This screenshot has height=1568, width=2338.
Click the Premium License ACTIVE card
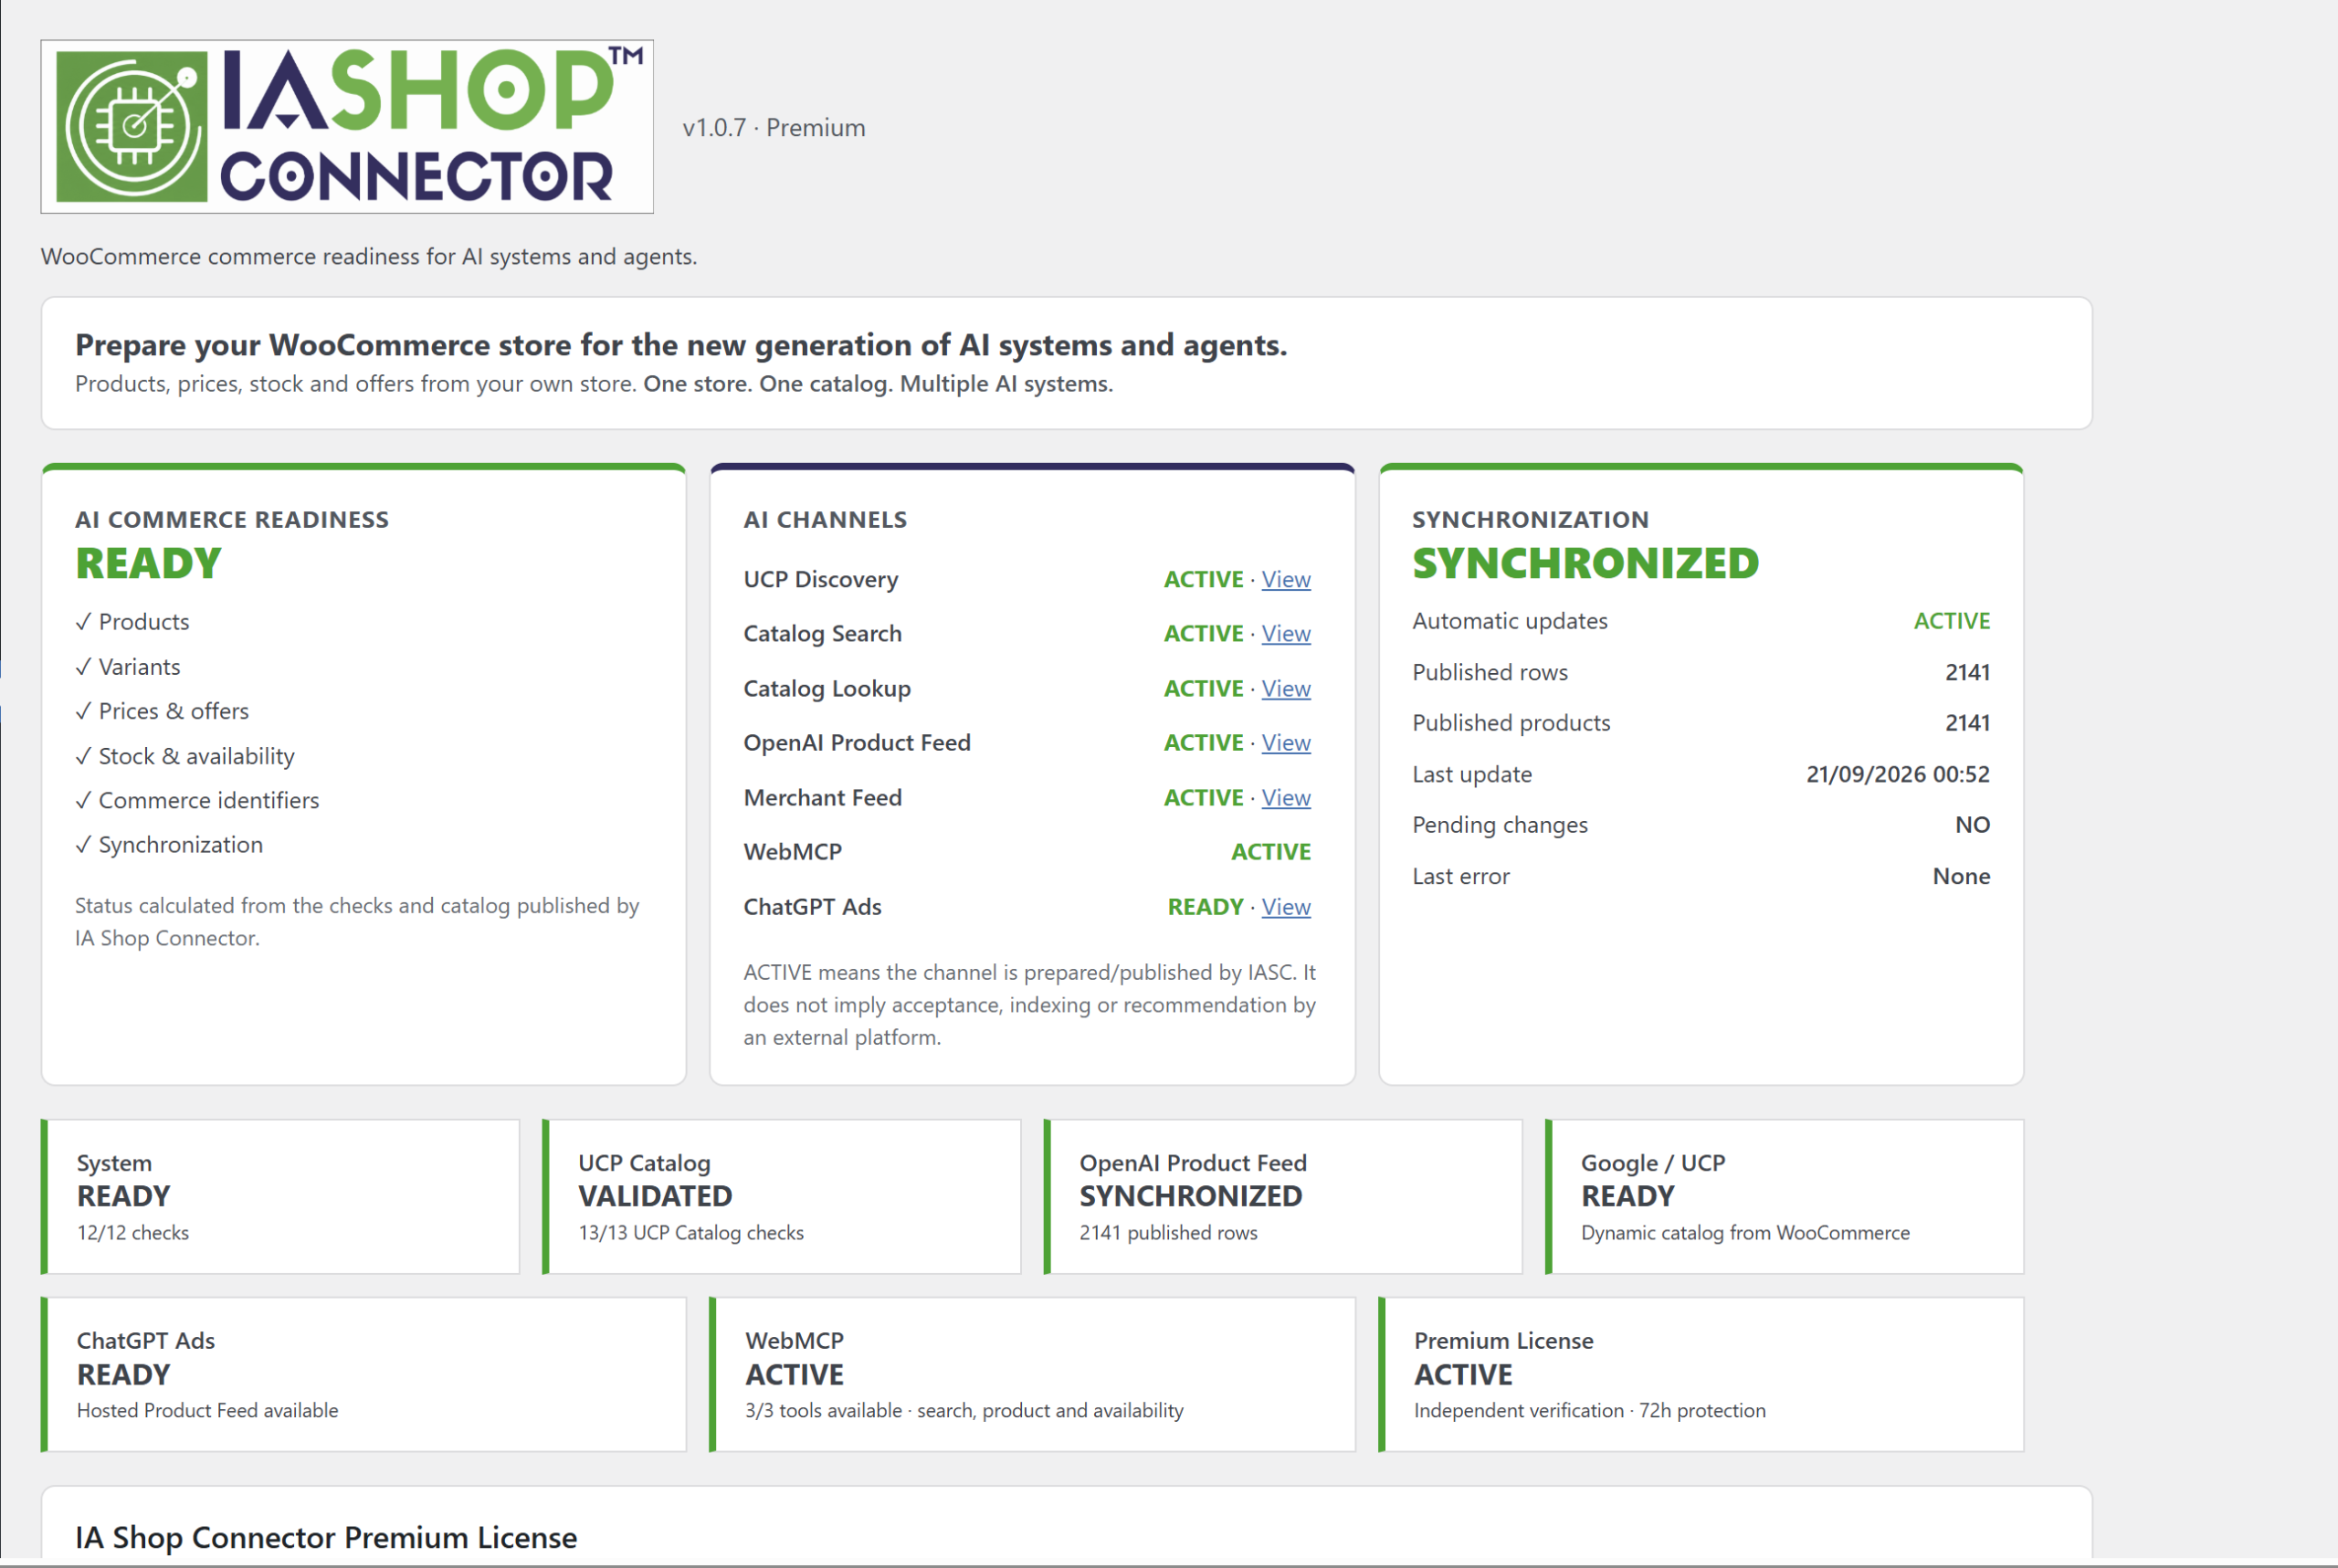[x=1702, y=1375]
